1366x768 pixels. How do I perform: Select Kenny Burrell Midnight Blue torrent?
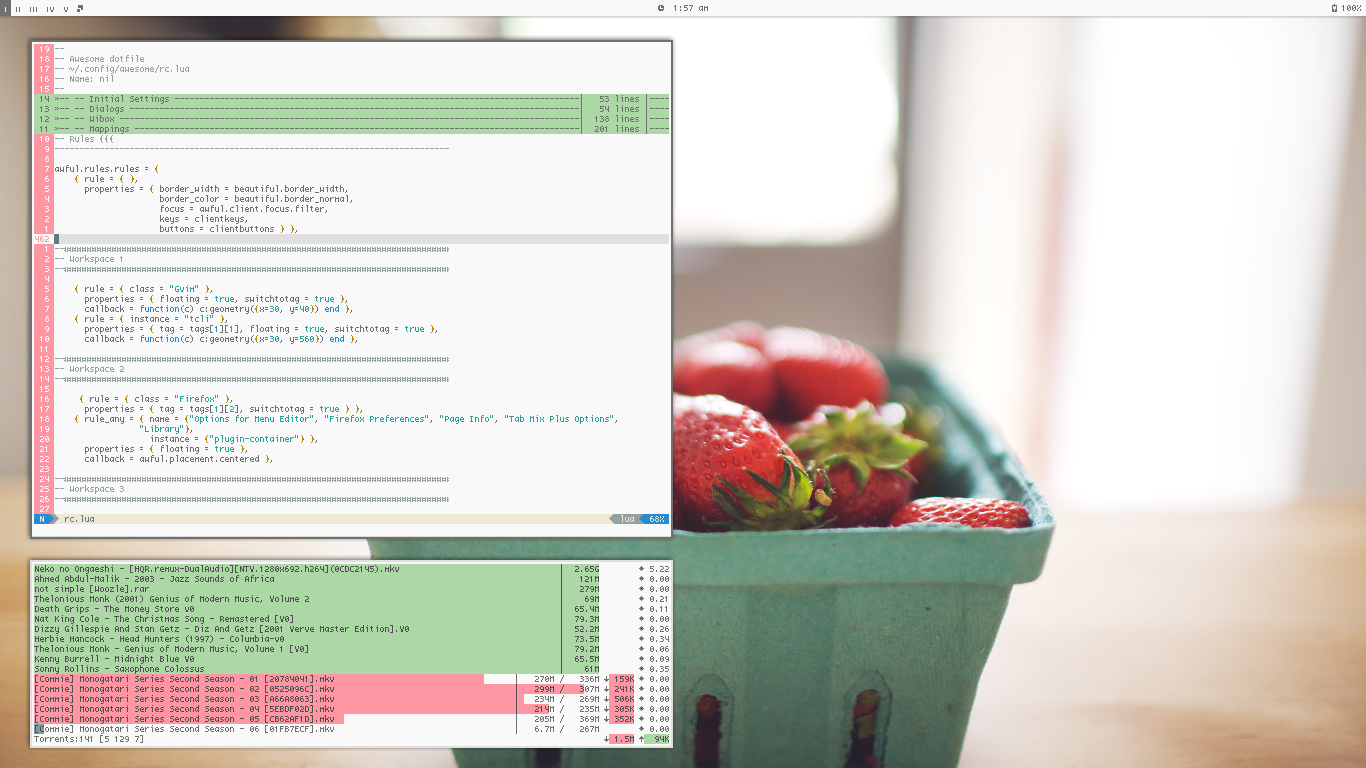(352, 659)
